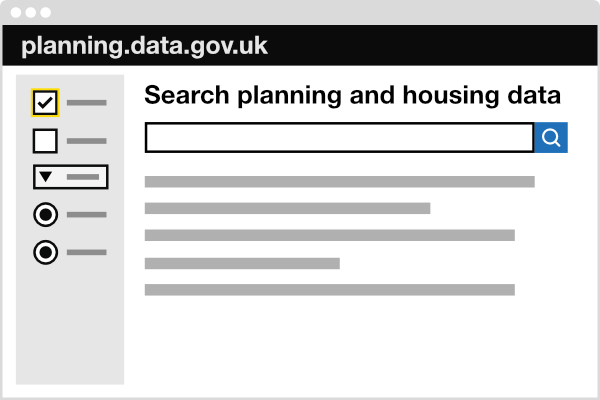
Task: Click the label line beside the empty checkbox
Action: pos(86,141)
